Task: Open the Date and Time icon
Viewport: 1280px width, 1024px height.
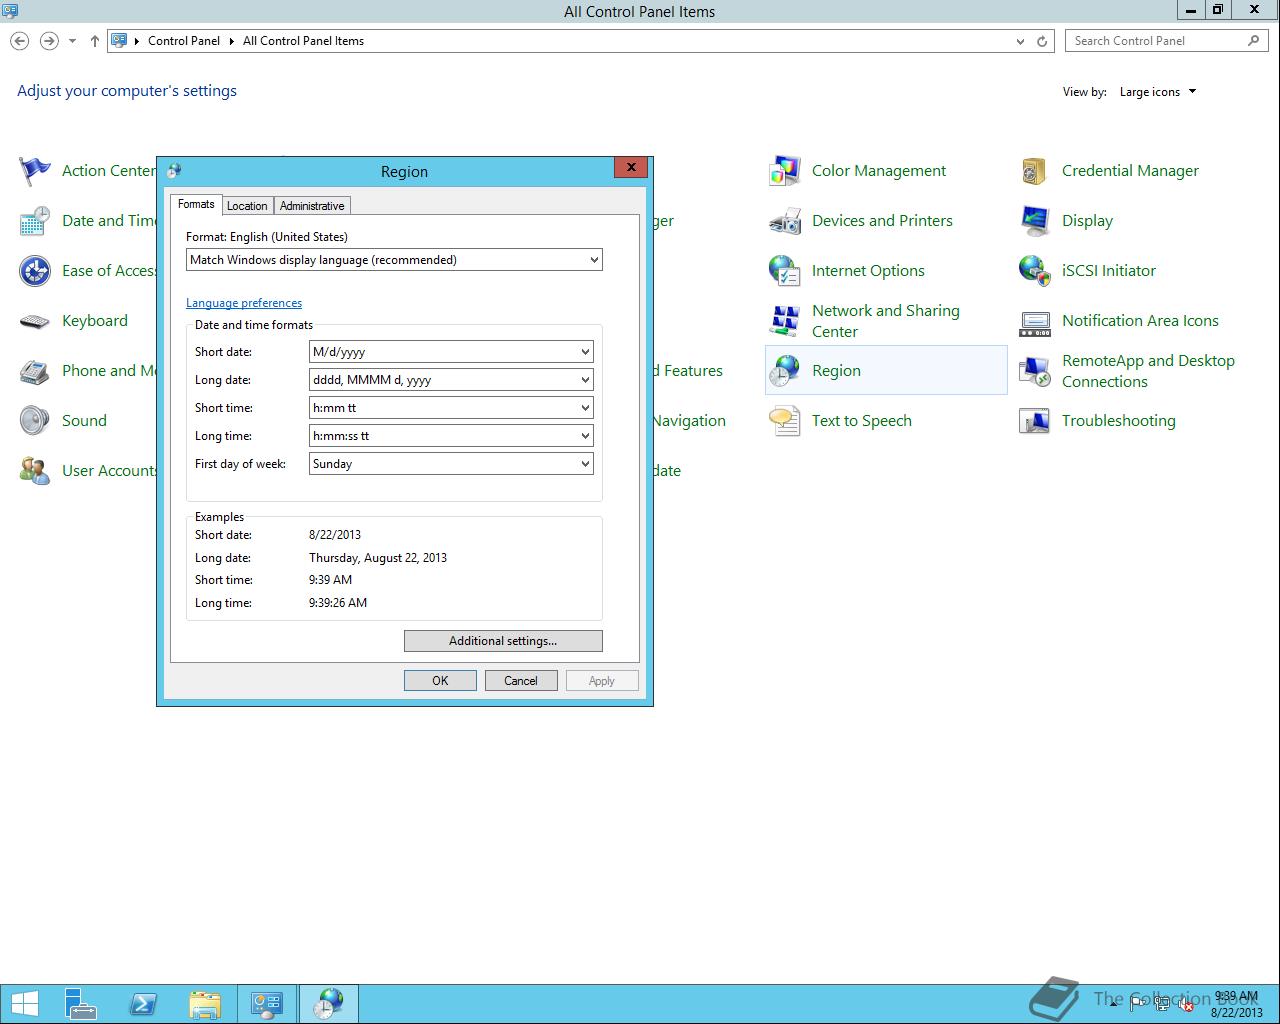Action: [35, 221]
